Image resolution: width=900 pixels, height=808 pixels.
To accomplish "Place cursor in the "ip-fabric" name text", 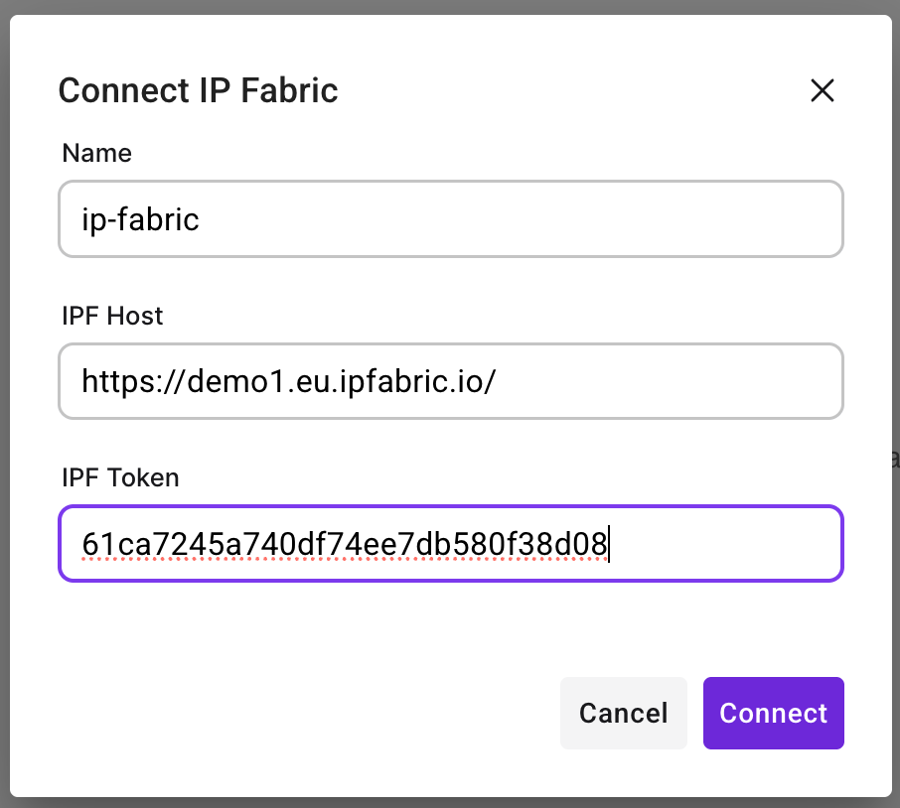I will [x=141, y=219].
